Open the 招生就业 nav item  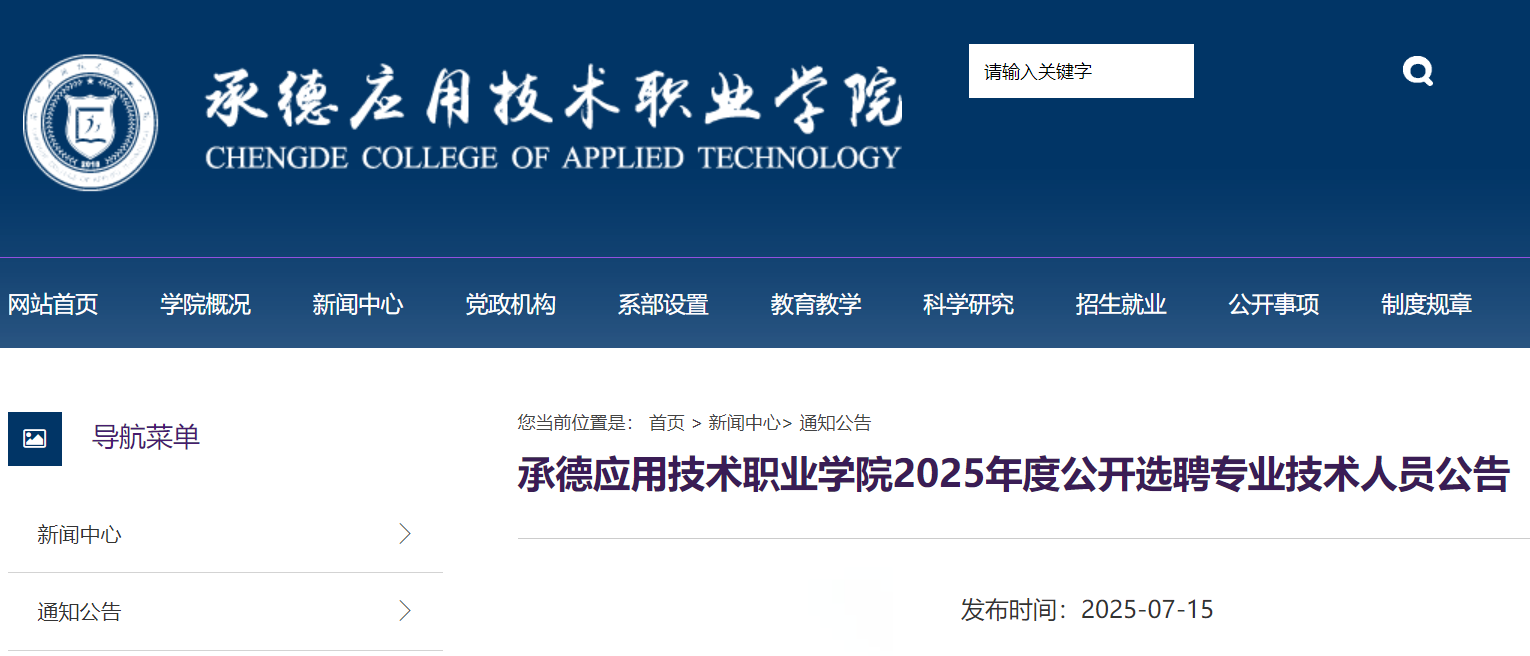1121,304
